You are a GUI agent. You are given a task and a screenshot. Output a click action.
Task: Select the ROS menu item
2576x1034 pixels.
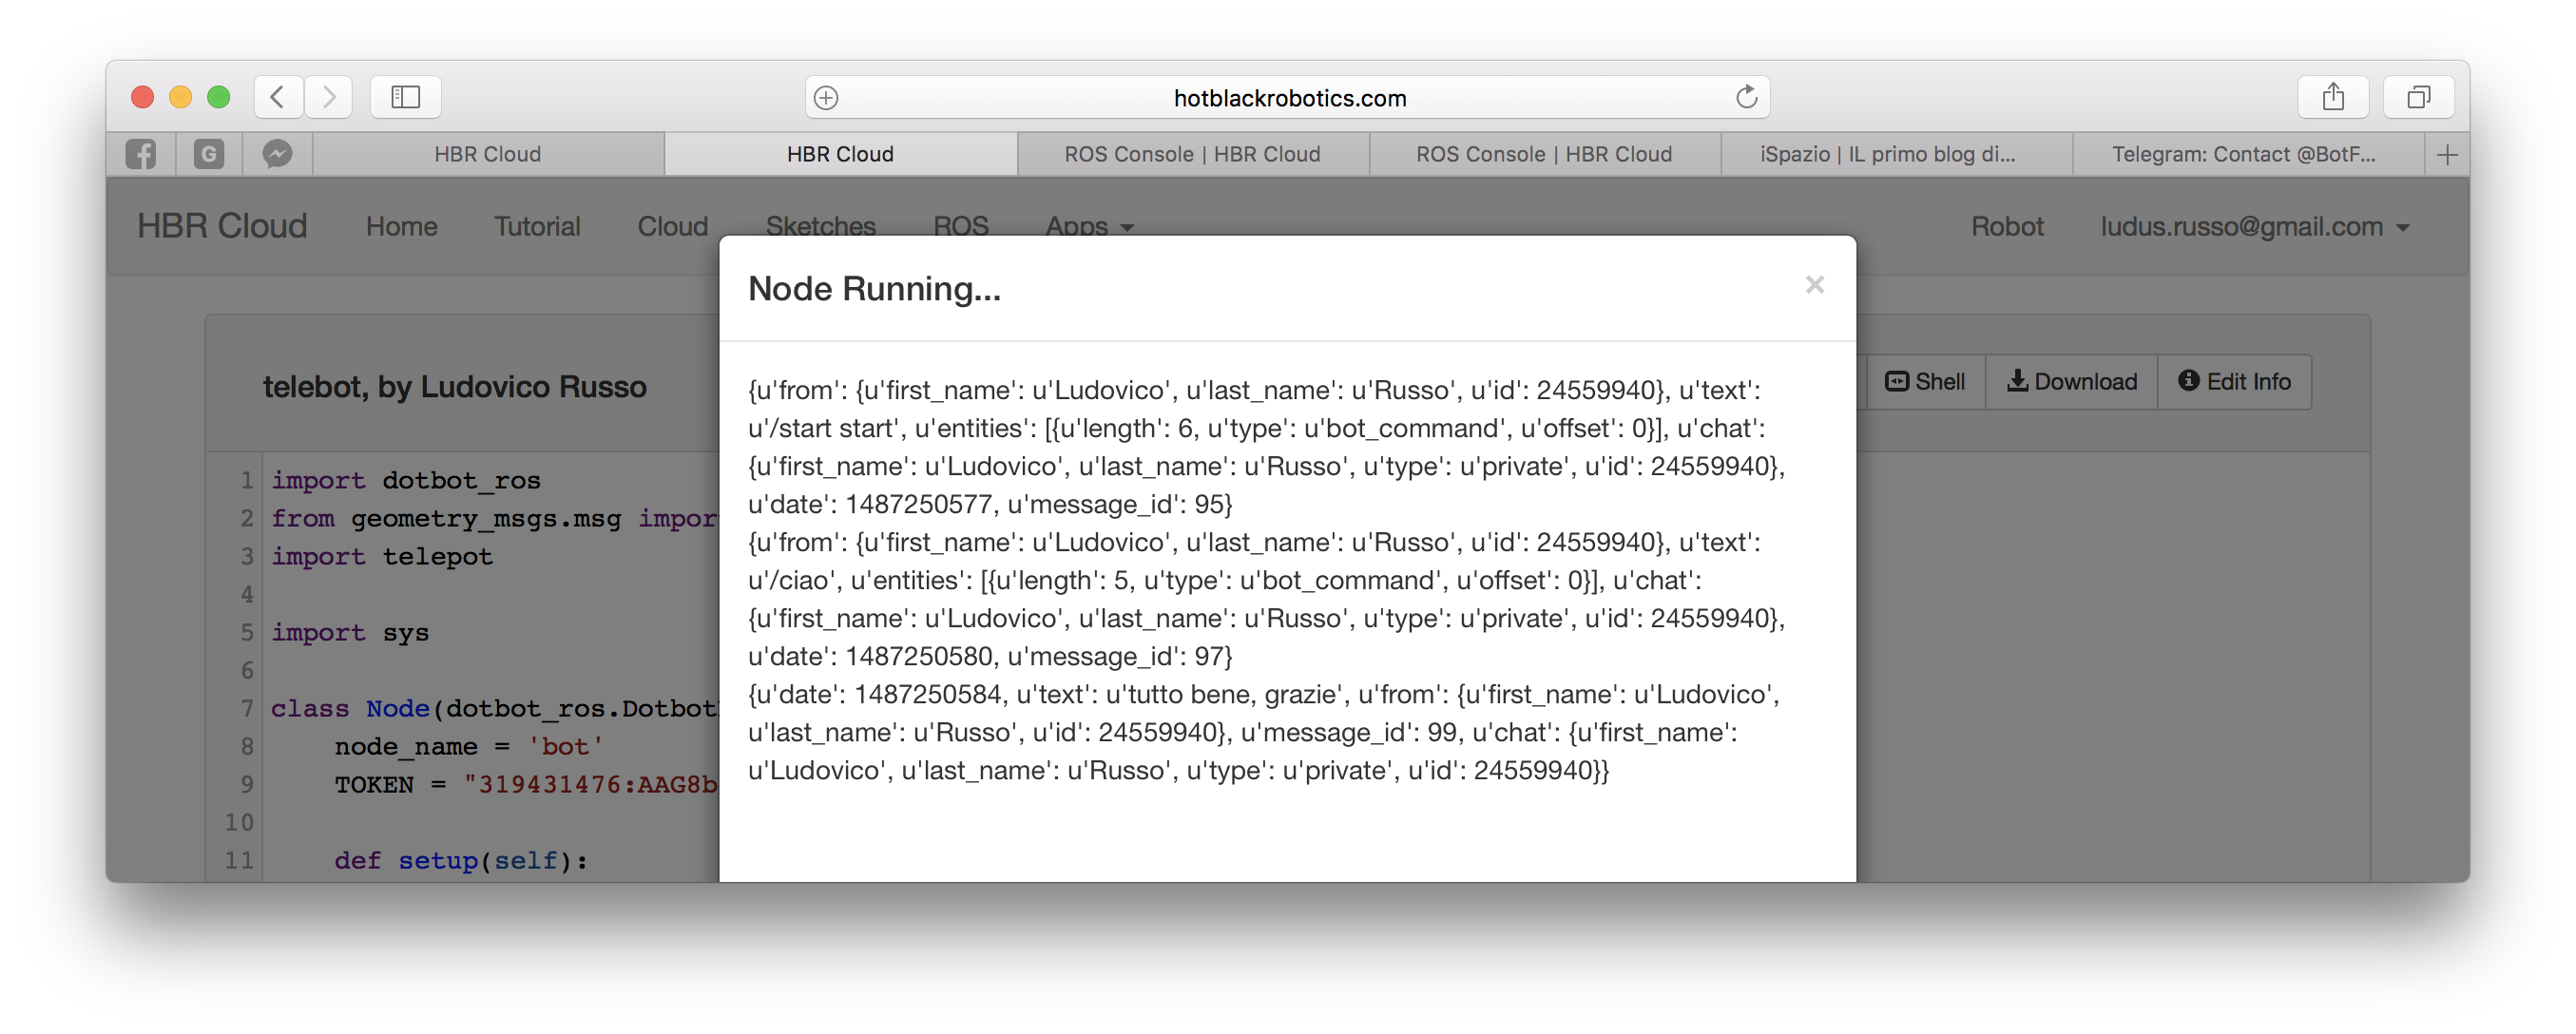pyautogui.click(x=961, y=225)
